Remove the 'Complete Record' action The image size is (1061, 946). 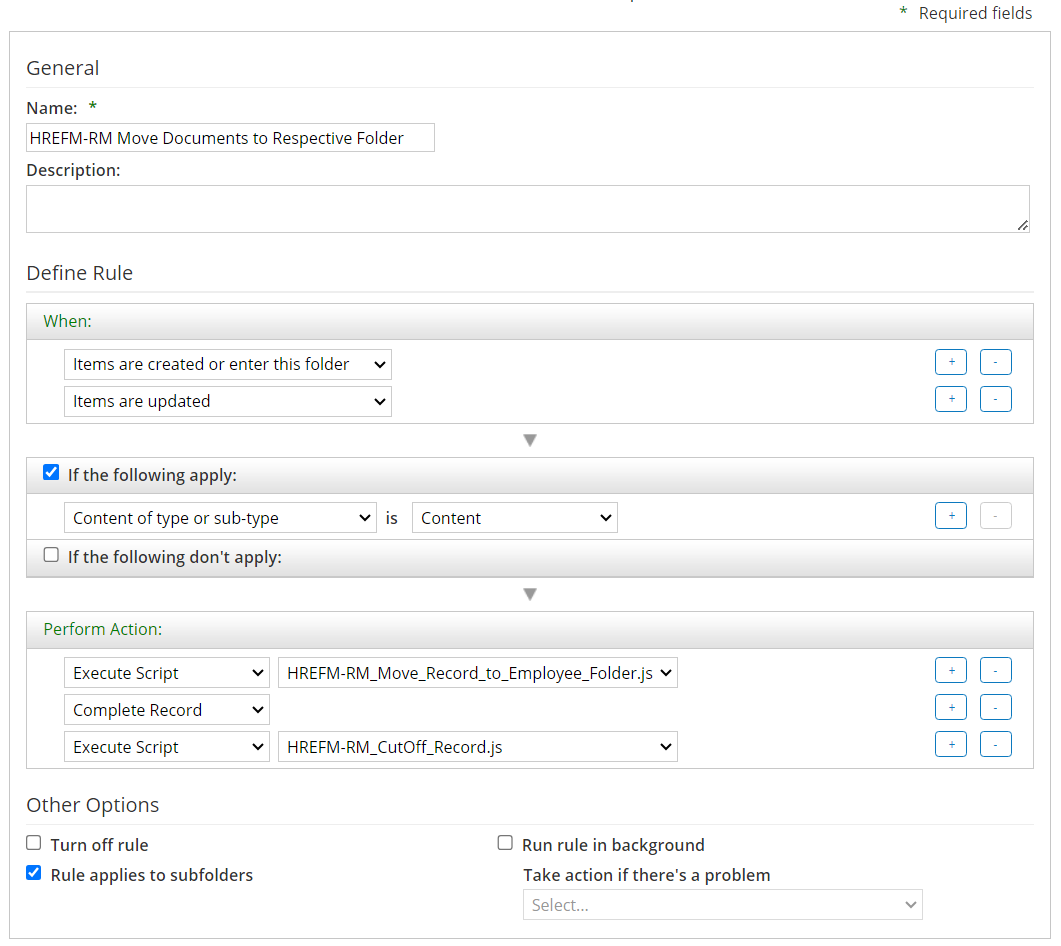996,707
